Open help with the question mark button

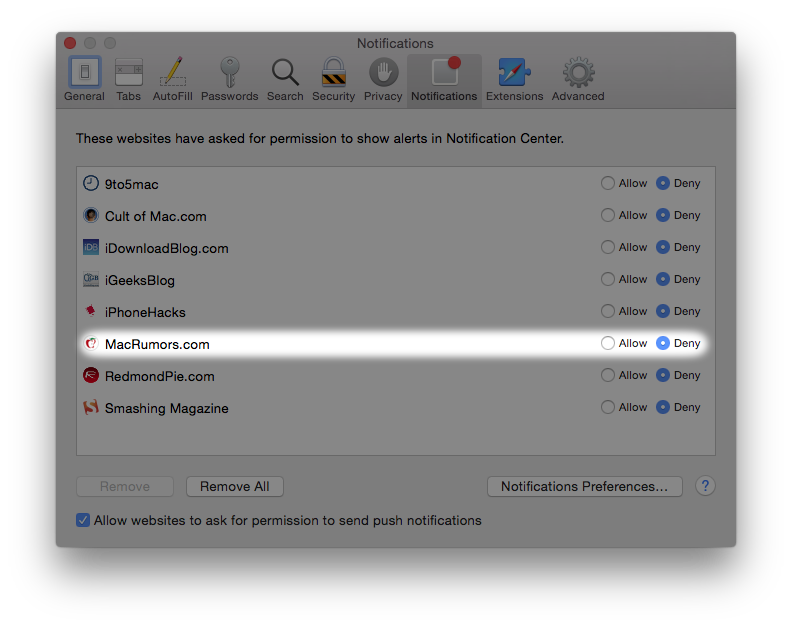pos(705,486)
